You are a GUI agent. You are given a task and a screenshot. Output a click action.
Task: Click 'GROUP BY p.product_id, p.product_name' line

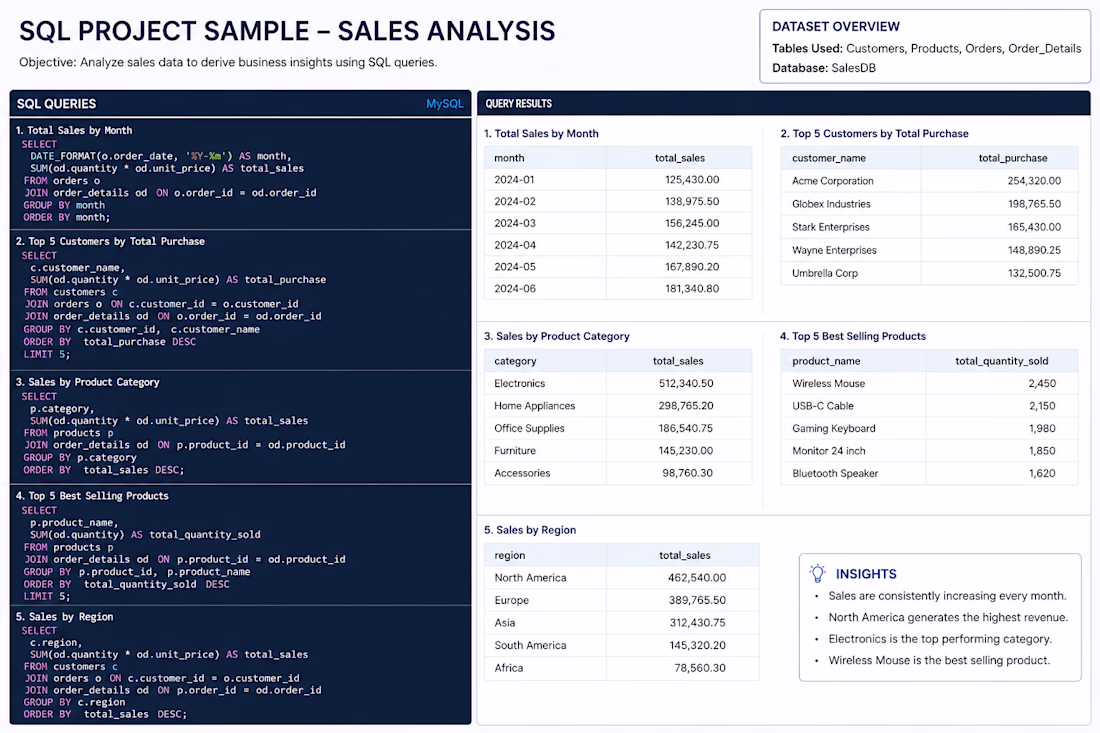pyautogui.click(x=137, y=572)
